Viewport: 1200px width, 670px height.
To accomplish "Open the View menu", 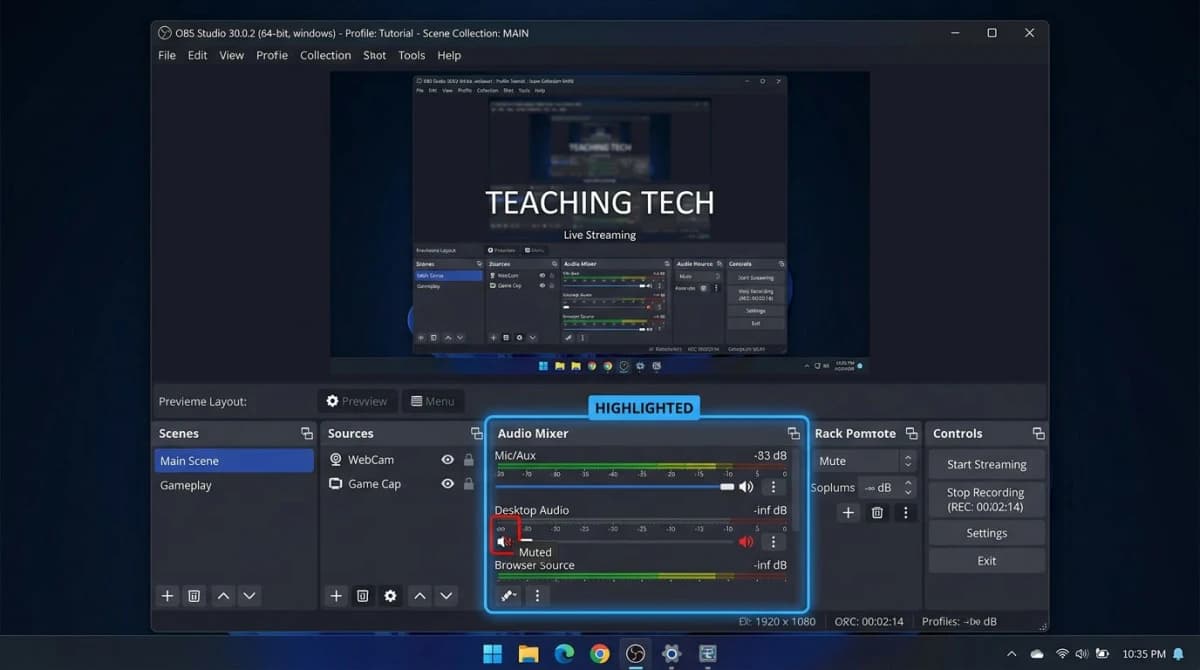I will (x=232, y=55).
